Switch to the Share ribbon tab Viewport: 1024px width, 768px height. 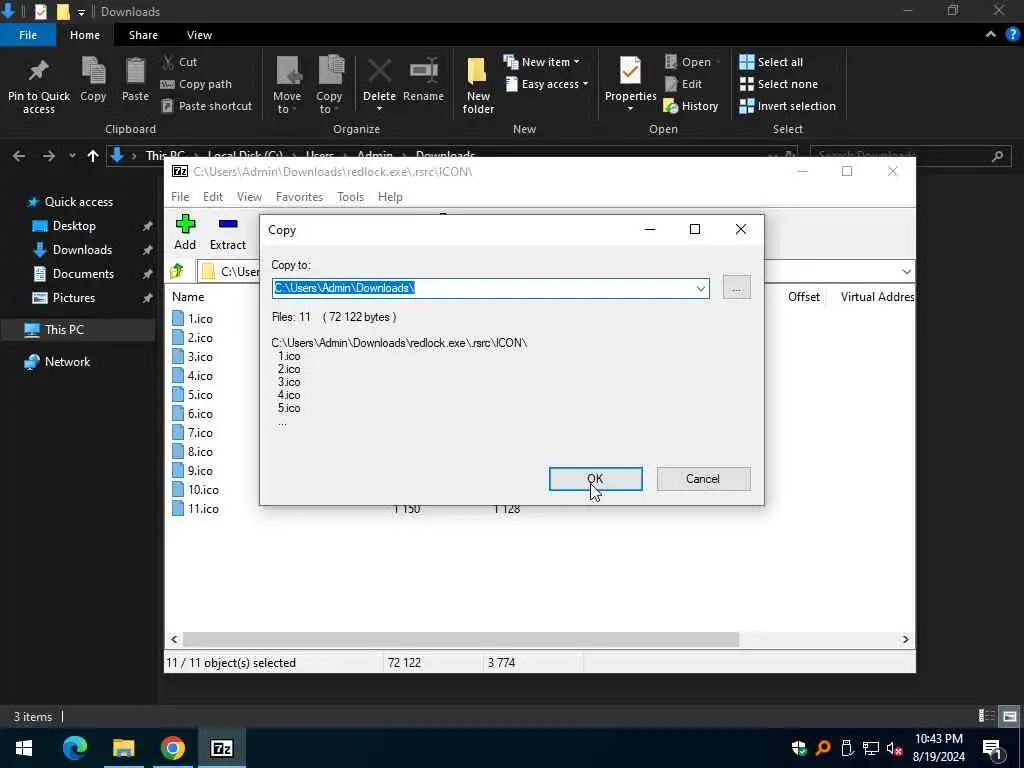pyautogui.click(x=143, y=35)
